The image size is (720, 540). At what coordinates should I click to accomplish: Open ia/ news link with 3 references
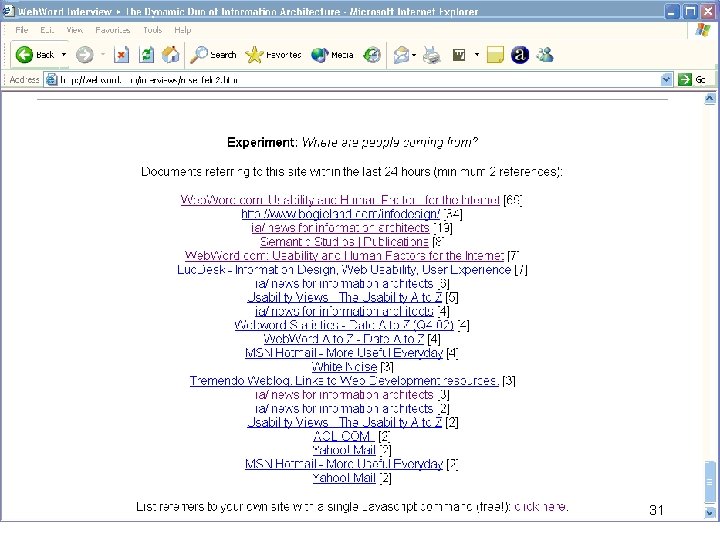[x=344, y=394]
